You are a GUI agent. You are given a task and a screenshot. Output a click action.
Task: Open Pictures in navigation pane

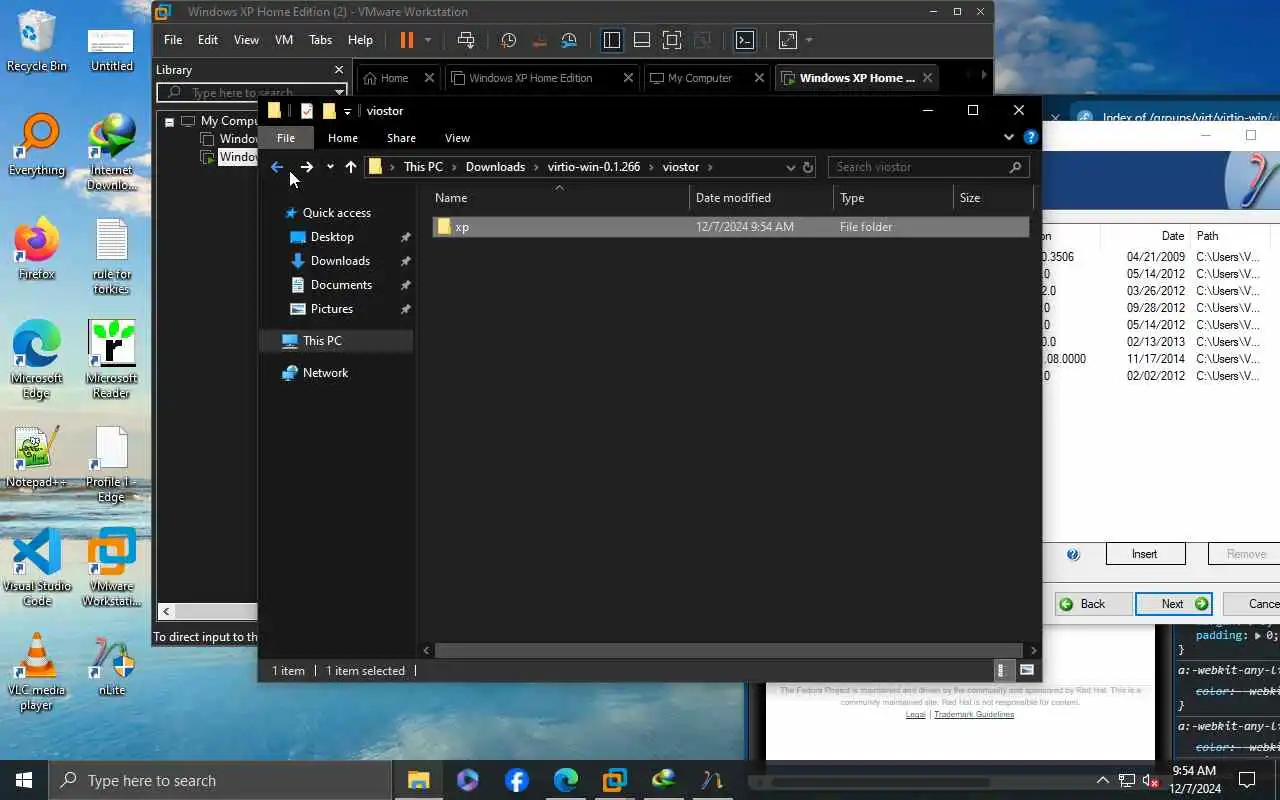tap(332, 309)
